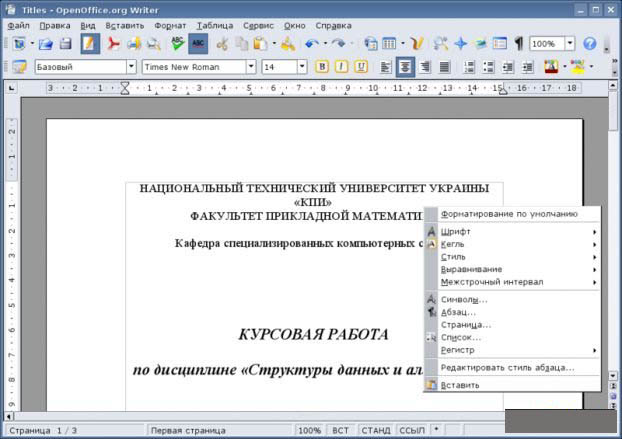This screenshot has width=622, height=439.
Task: Open the Правка menu
Action: (x=55, y=26)
